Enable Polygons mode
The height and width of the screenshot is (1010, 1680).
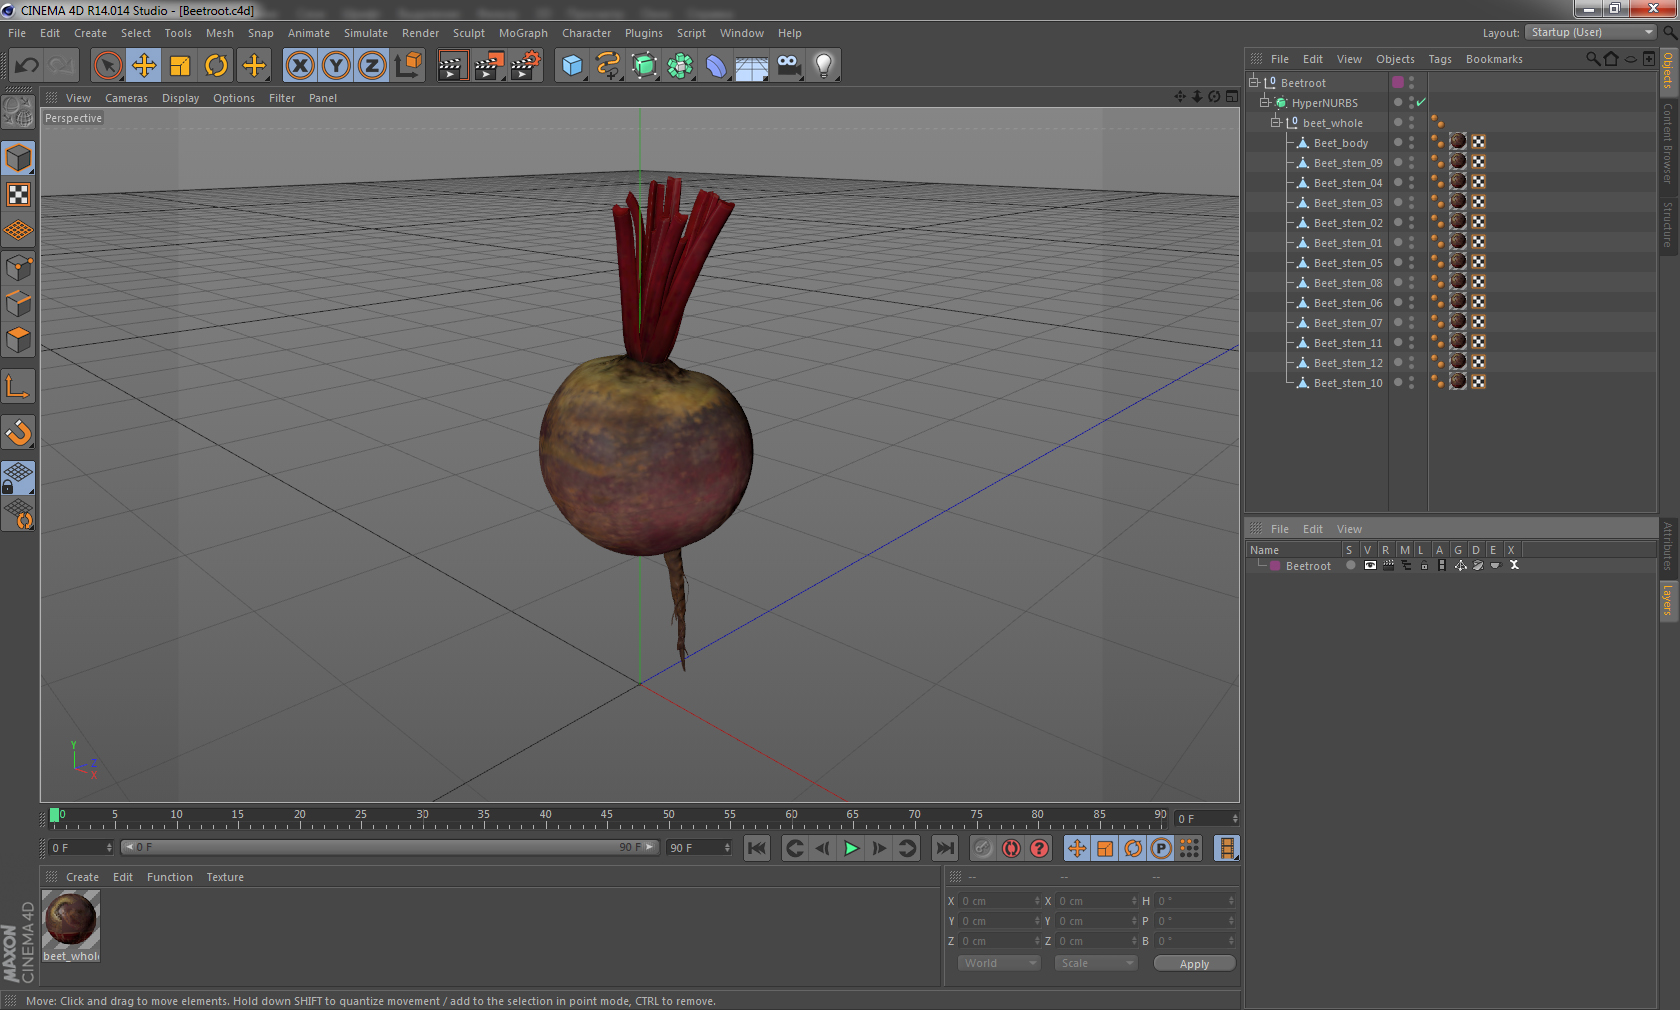point(19,340)
